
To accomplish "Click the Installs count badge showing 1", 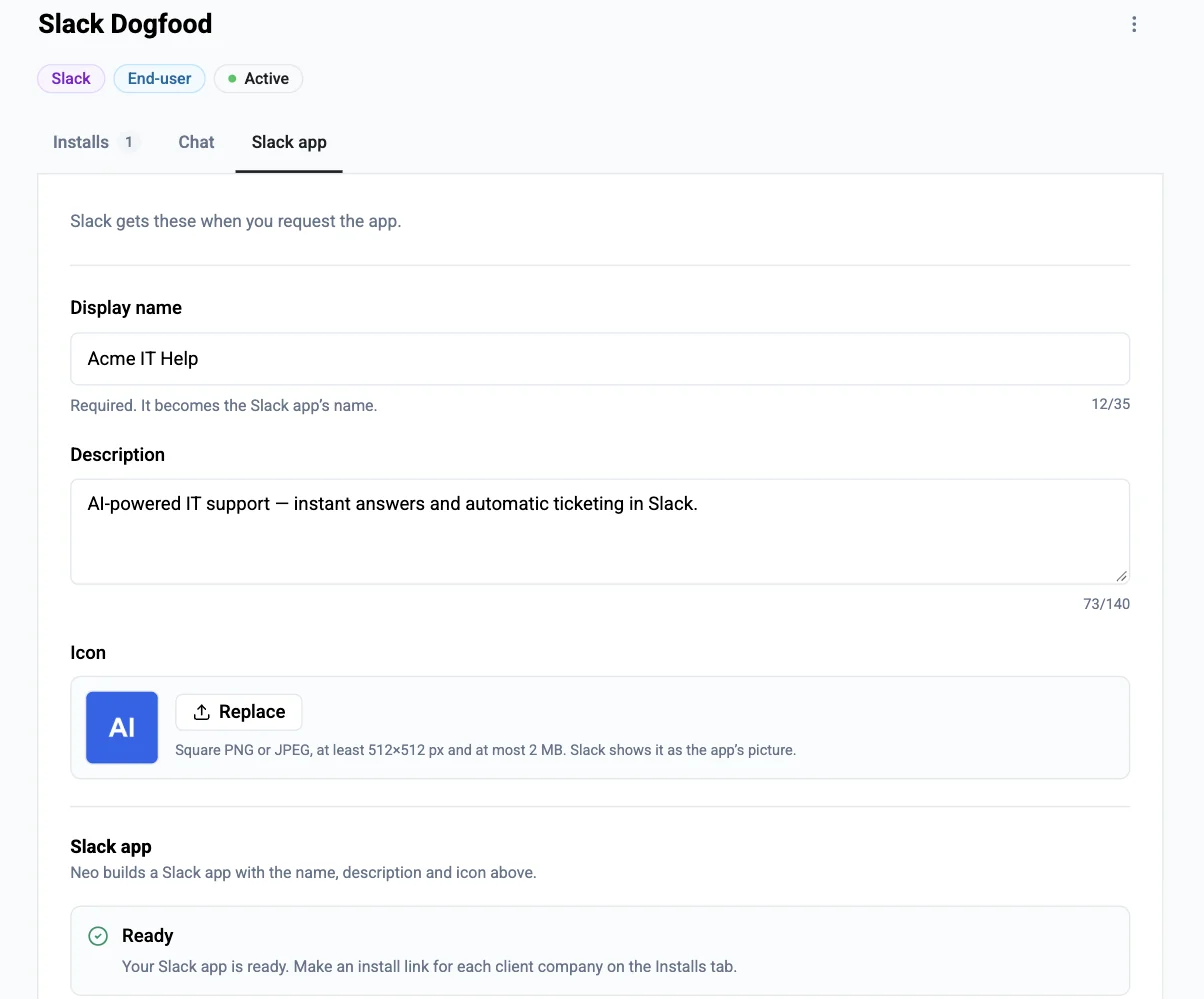I will [128, 142].
